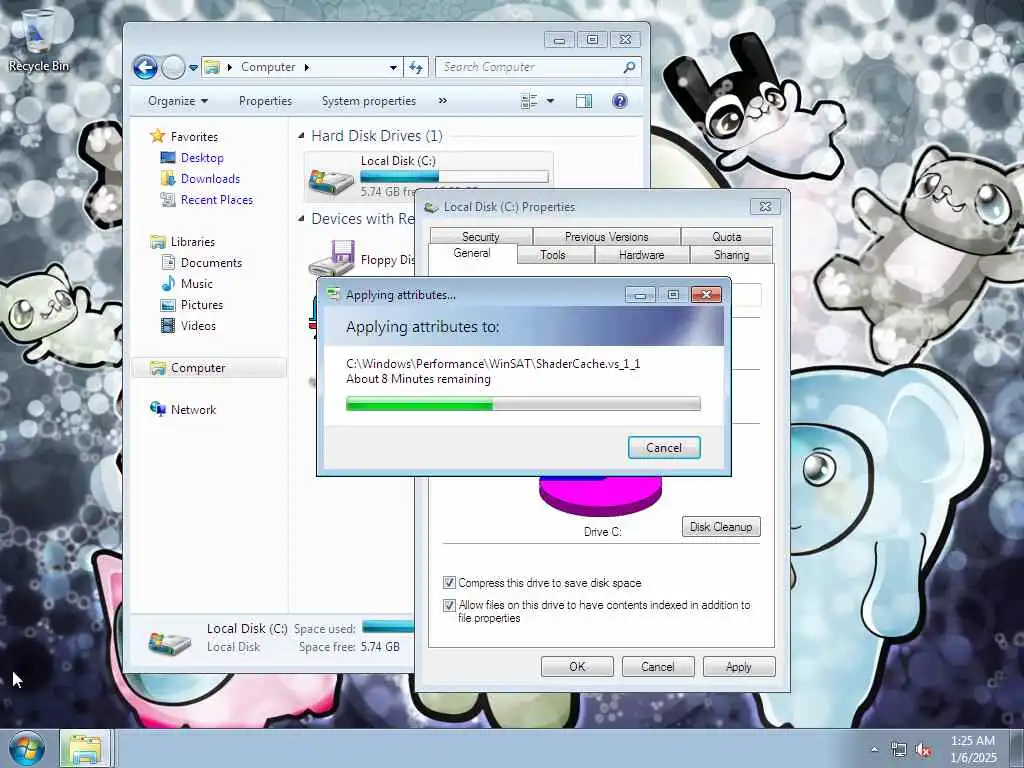Click the folder icon in the address bar
Image resolution: width=1024 pixels, height=768 pixels.
212,67
